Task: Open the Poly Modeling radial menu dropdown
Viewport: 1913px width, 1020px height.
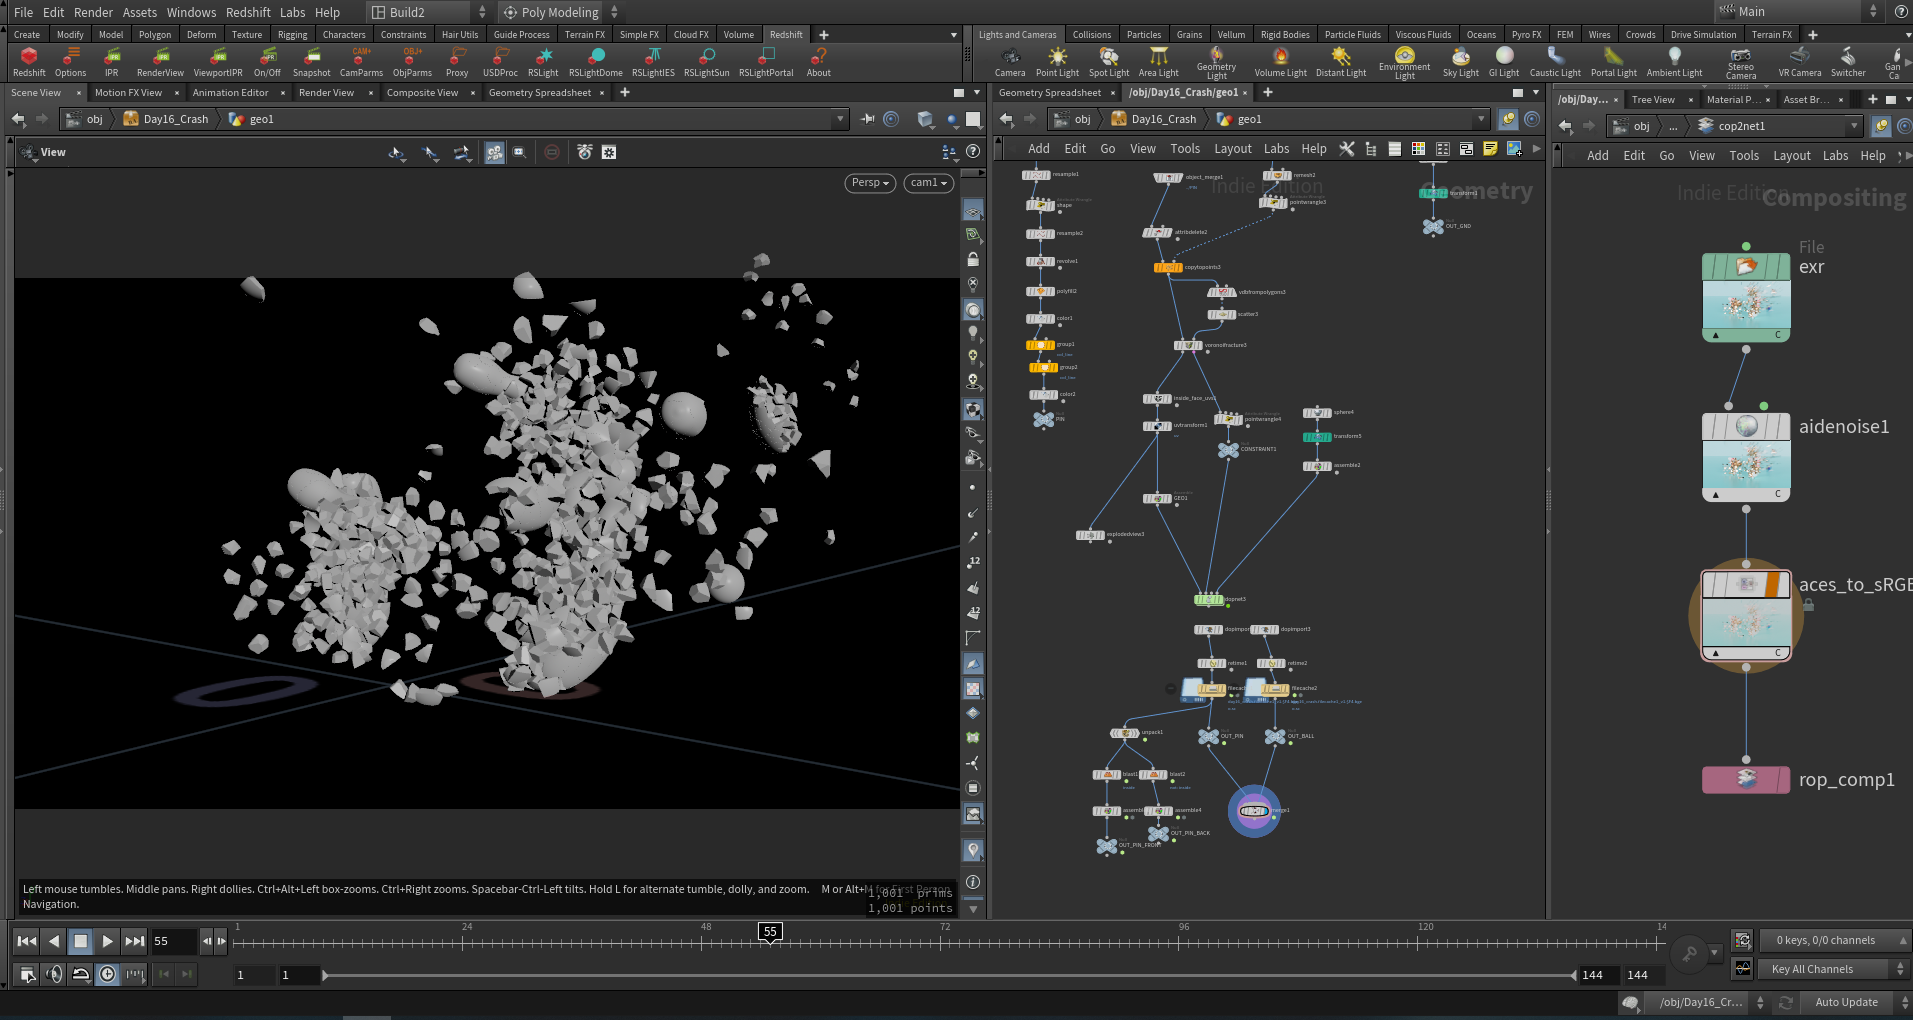Action: coord(560,12)
